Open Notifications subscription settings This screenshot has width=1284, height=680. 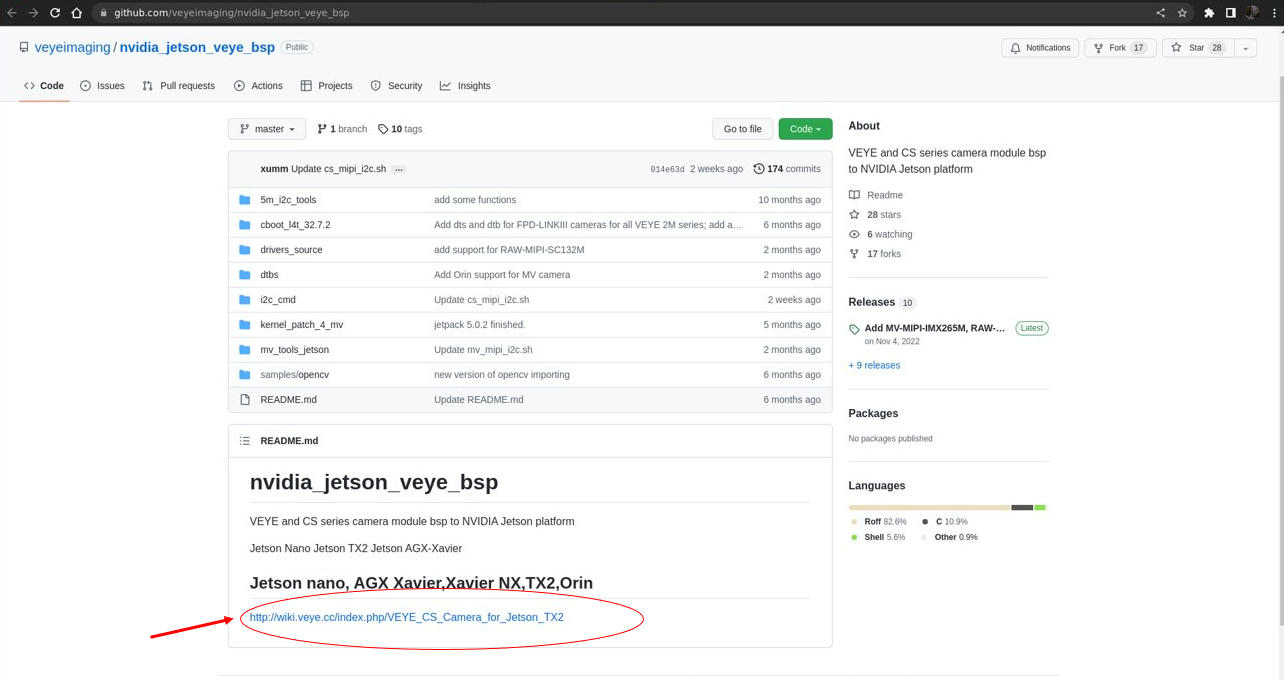pyautogui.click(x=1039, y=48)
